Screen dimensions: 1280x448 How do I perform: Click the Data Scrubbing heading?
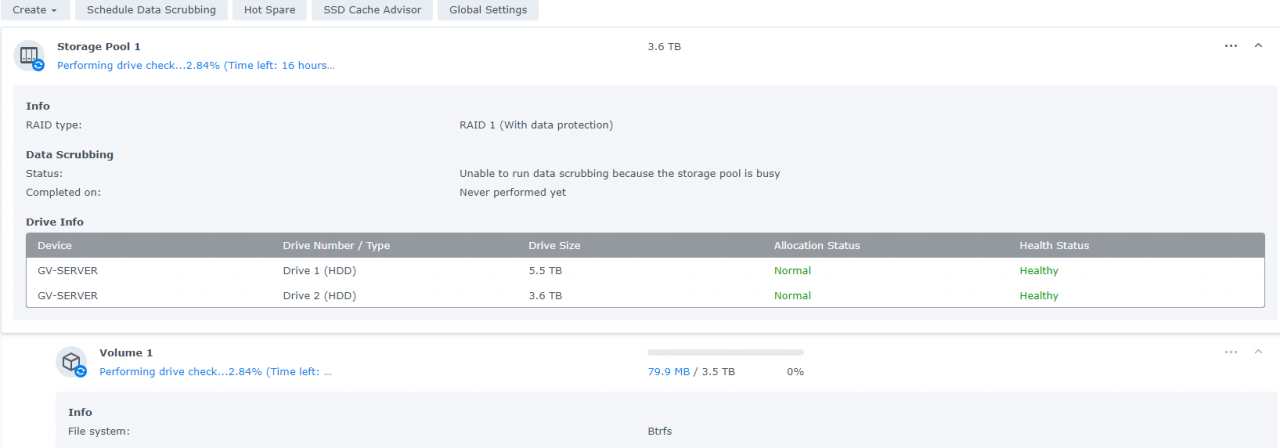point(70,154)
